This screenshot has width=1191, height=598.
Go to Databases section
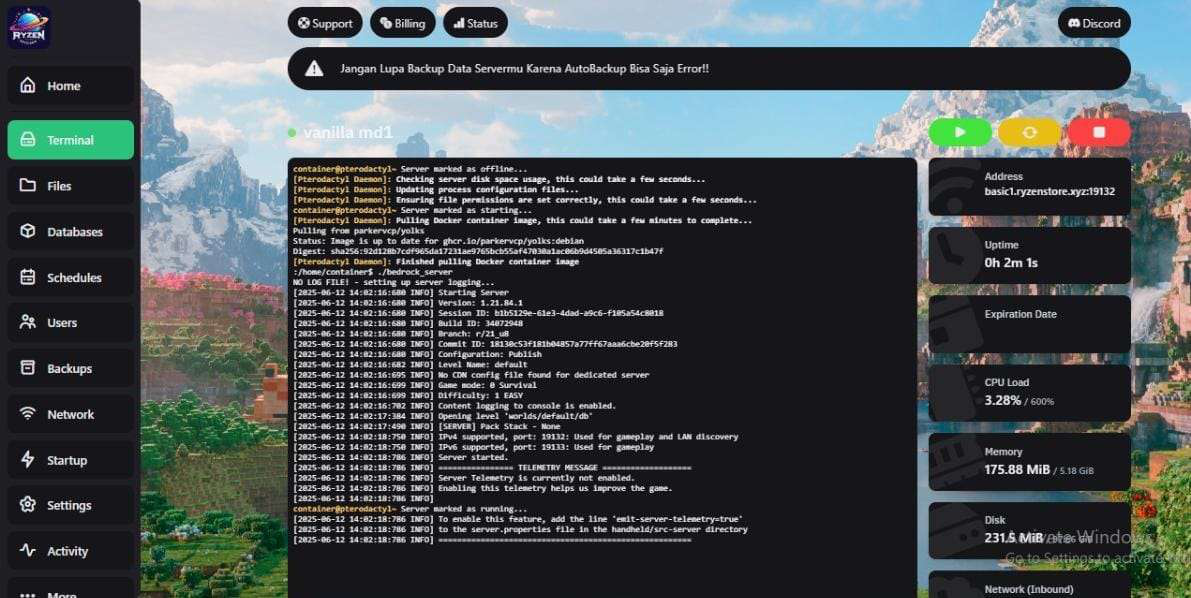[x=71, y=232]
